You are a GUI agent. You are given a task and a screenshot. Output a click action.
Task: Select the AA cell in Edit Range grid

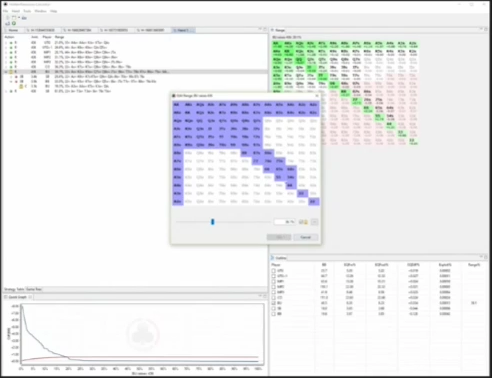(178, 105)
